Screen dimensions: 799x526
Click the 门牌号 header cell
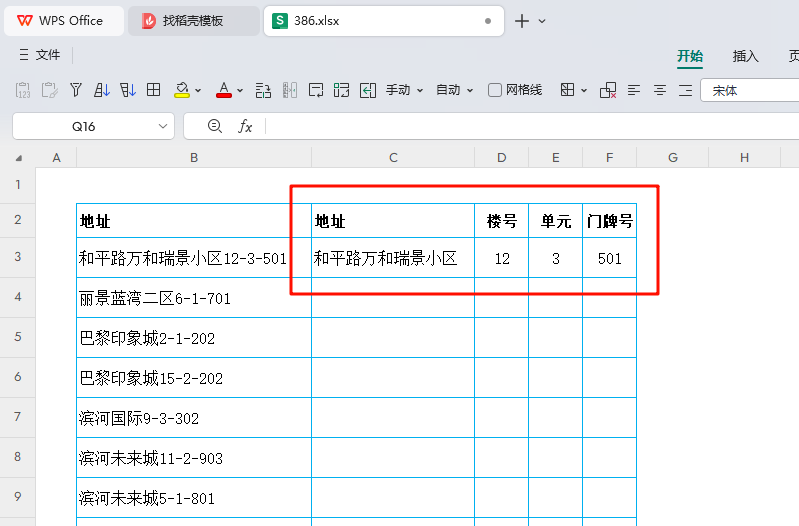click(x=609, y=221)
